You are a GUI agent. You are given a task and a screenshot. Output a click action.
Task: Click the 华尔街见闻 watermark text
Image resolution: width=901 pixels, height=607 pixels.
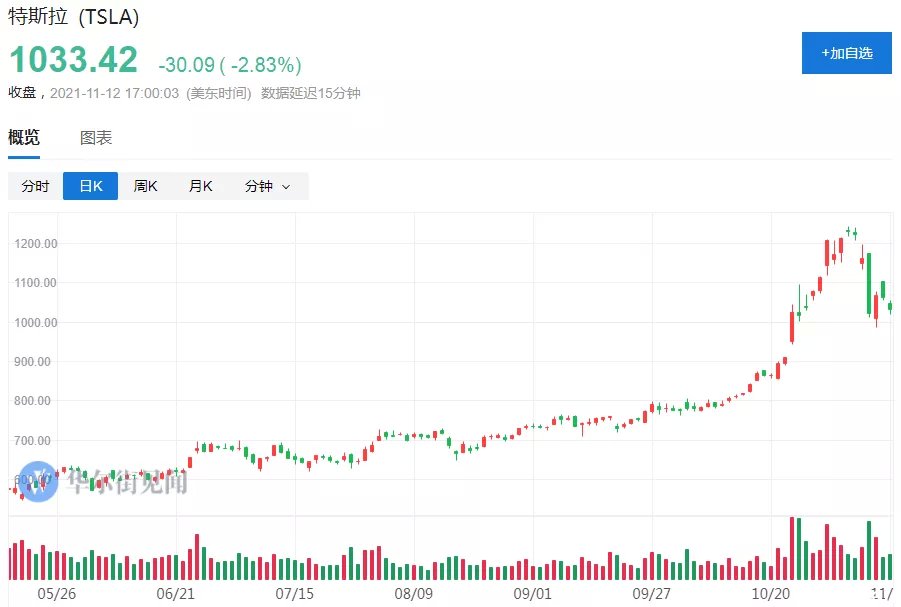coord(127,482)
